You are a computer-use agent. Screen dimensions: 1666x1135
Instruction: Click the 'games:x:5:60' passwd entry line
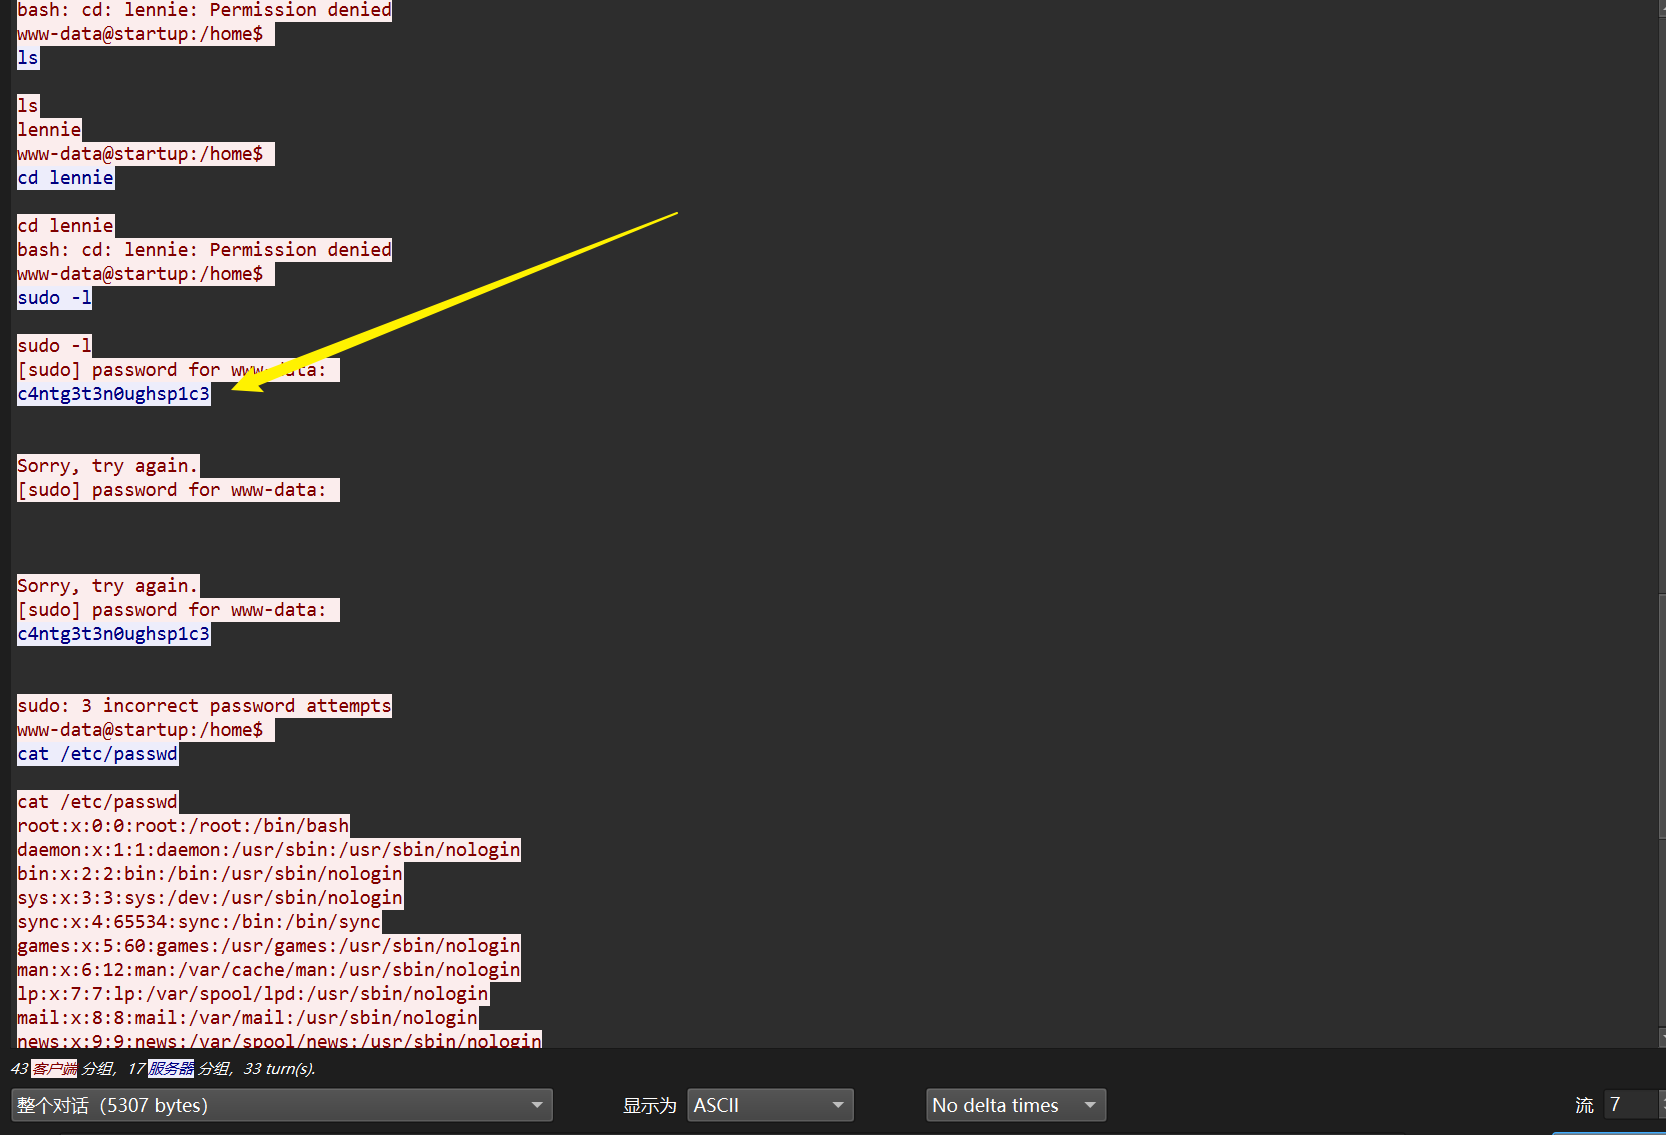[x=269, y=946]
